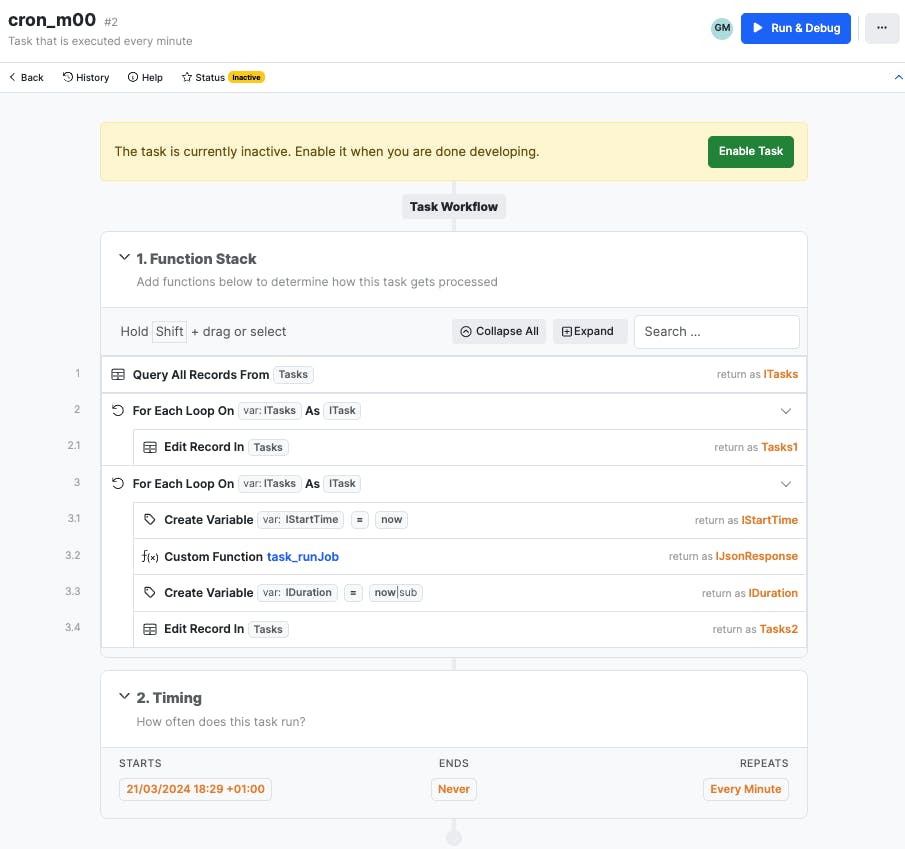This screenshot has width=905, height=849.
Task: Click the tag icon on lStartTime variable row
Action: (x=150, y=520)
